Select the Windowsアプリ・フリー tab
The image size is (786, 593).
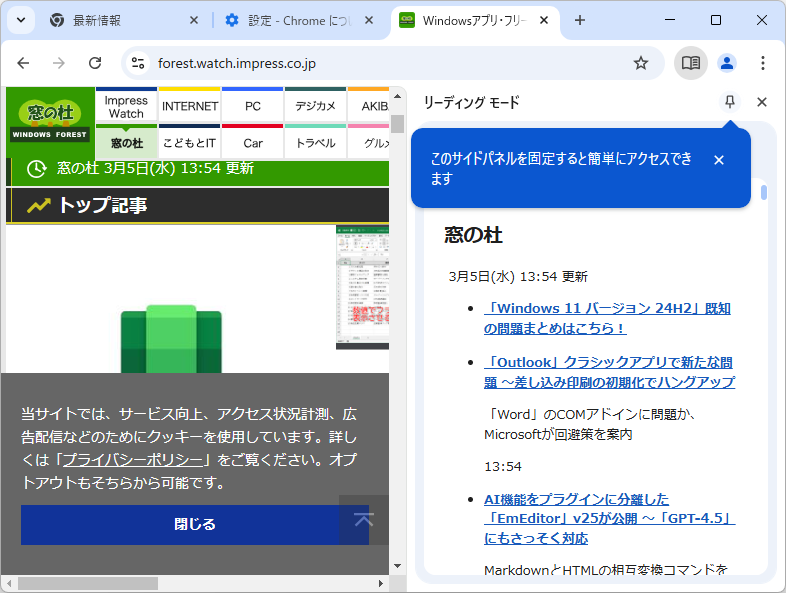pyautogui.click(x=475, y=20)
